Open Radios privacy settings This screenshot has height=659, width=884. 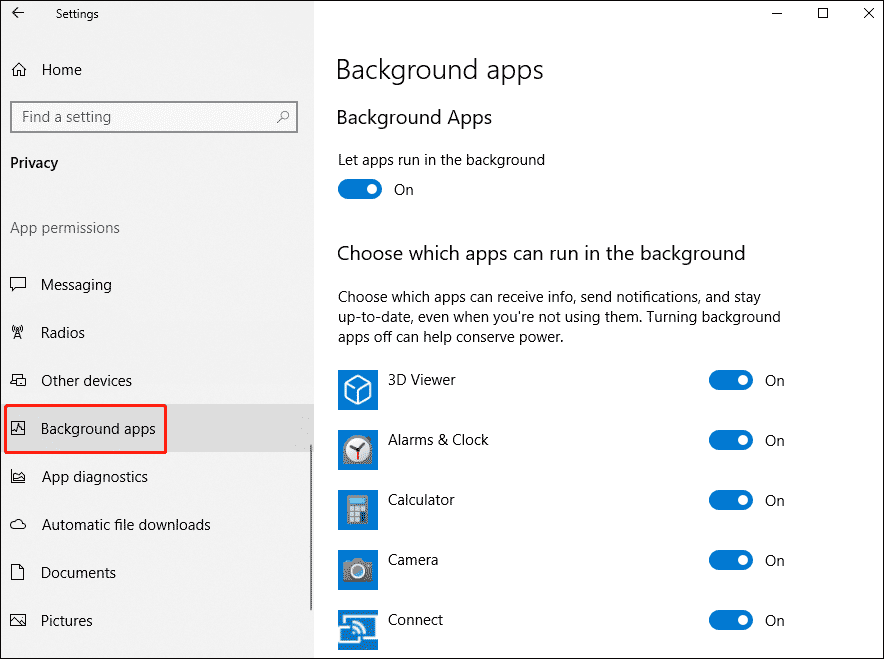pos(157,332)
